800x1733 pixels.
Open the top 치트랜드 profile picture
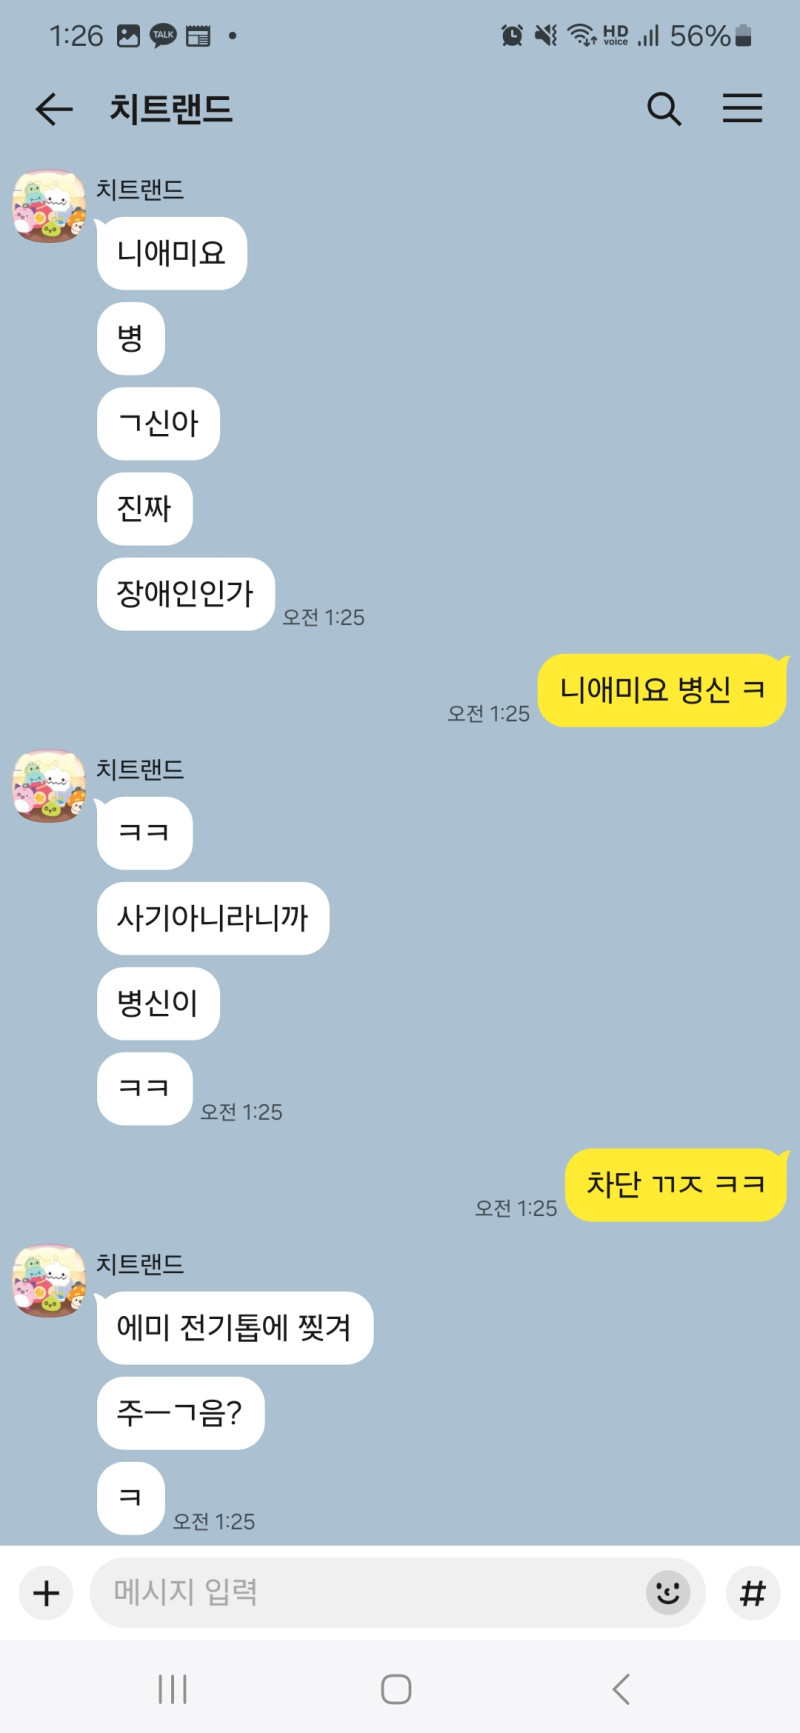49,206
